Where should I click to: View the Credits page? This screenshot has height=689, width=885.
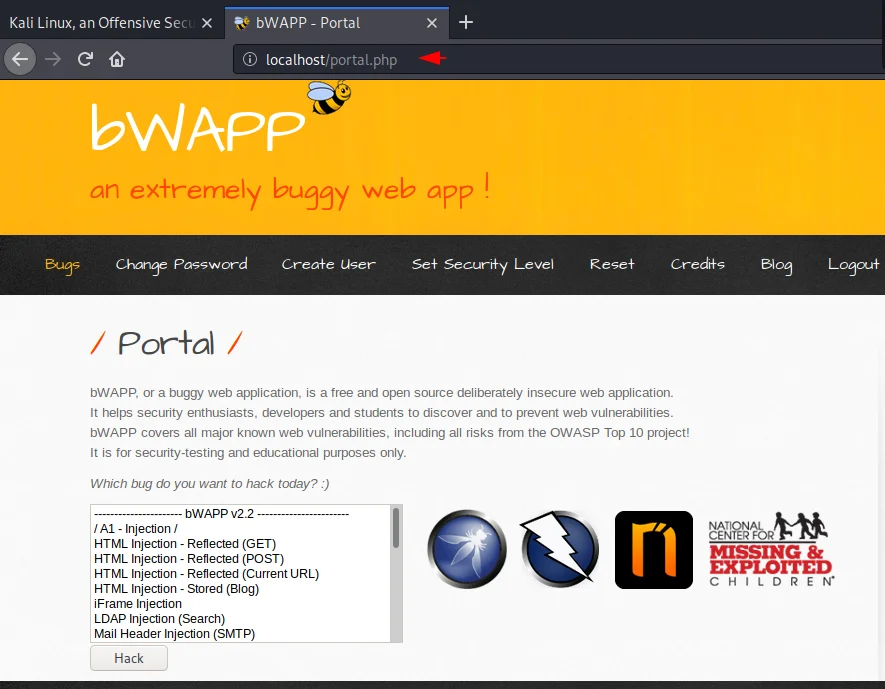[698, 264]
